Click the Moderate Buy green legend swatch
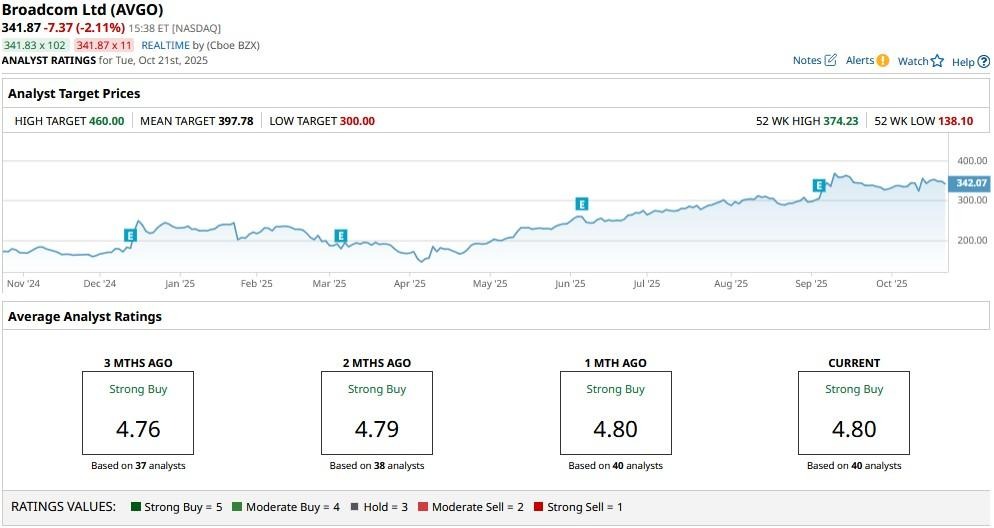Viewport: 994px width, 528px height. (237, 507)
